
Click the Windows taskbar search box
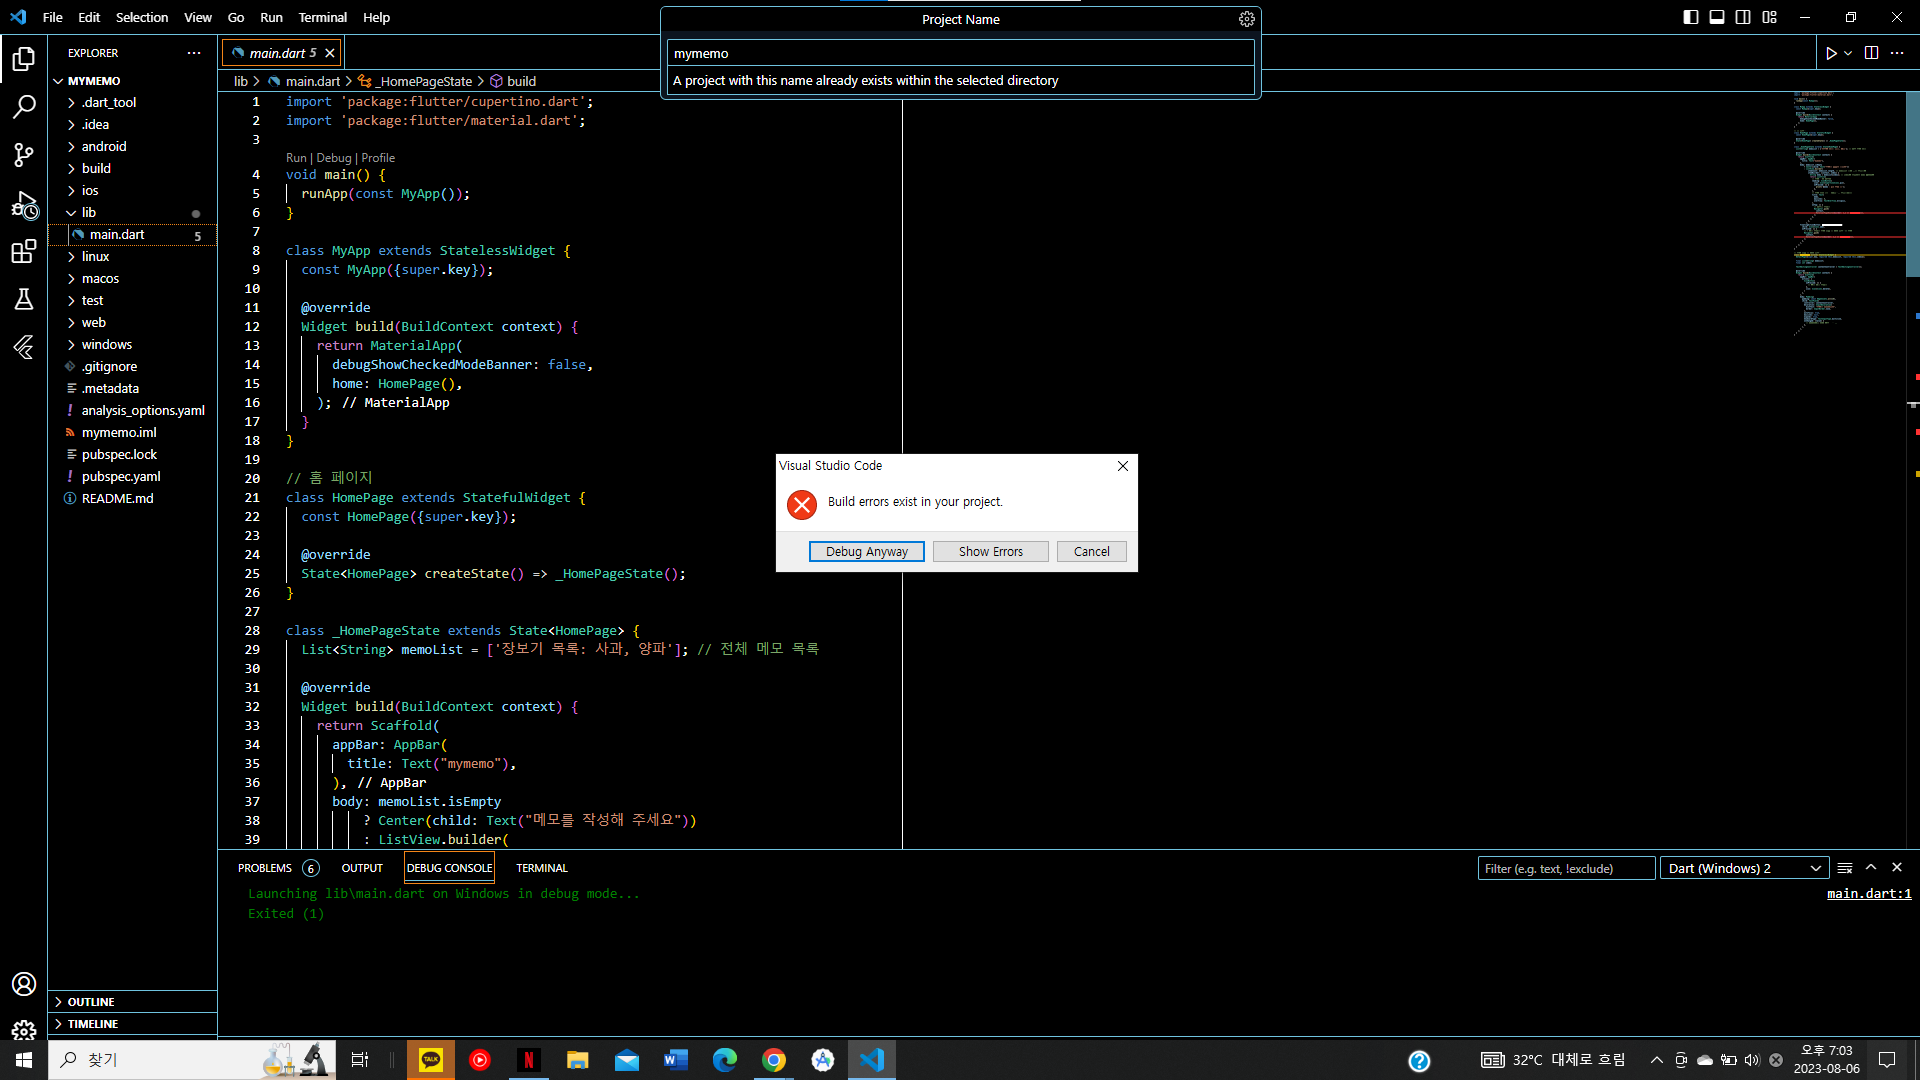pyautogui.click(x=192, y=1060)
